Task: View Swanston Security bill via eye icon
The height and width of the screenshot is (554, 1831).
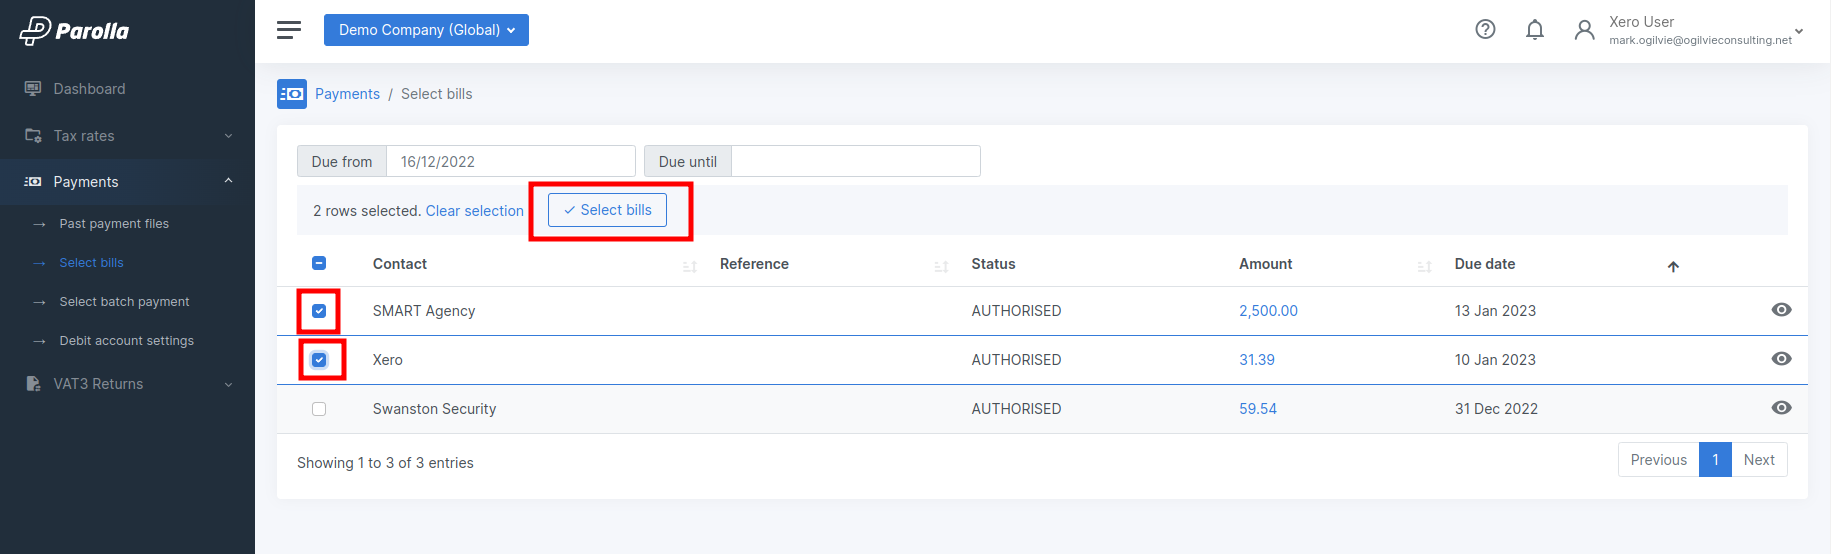Action: coord(1781,408)
